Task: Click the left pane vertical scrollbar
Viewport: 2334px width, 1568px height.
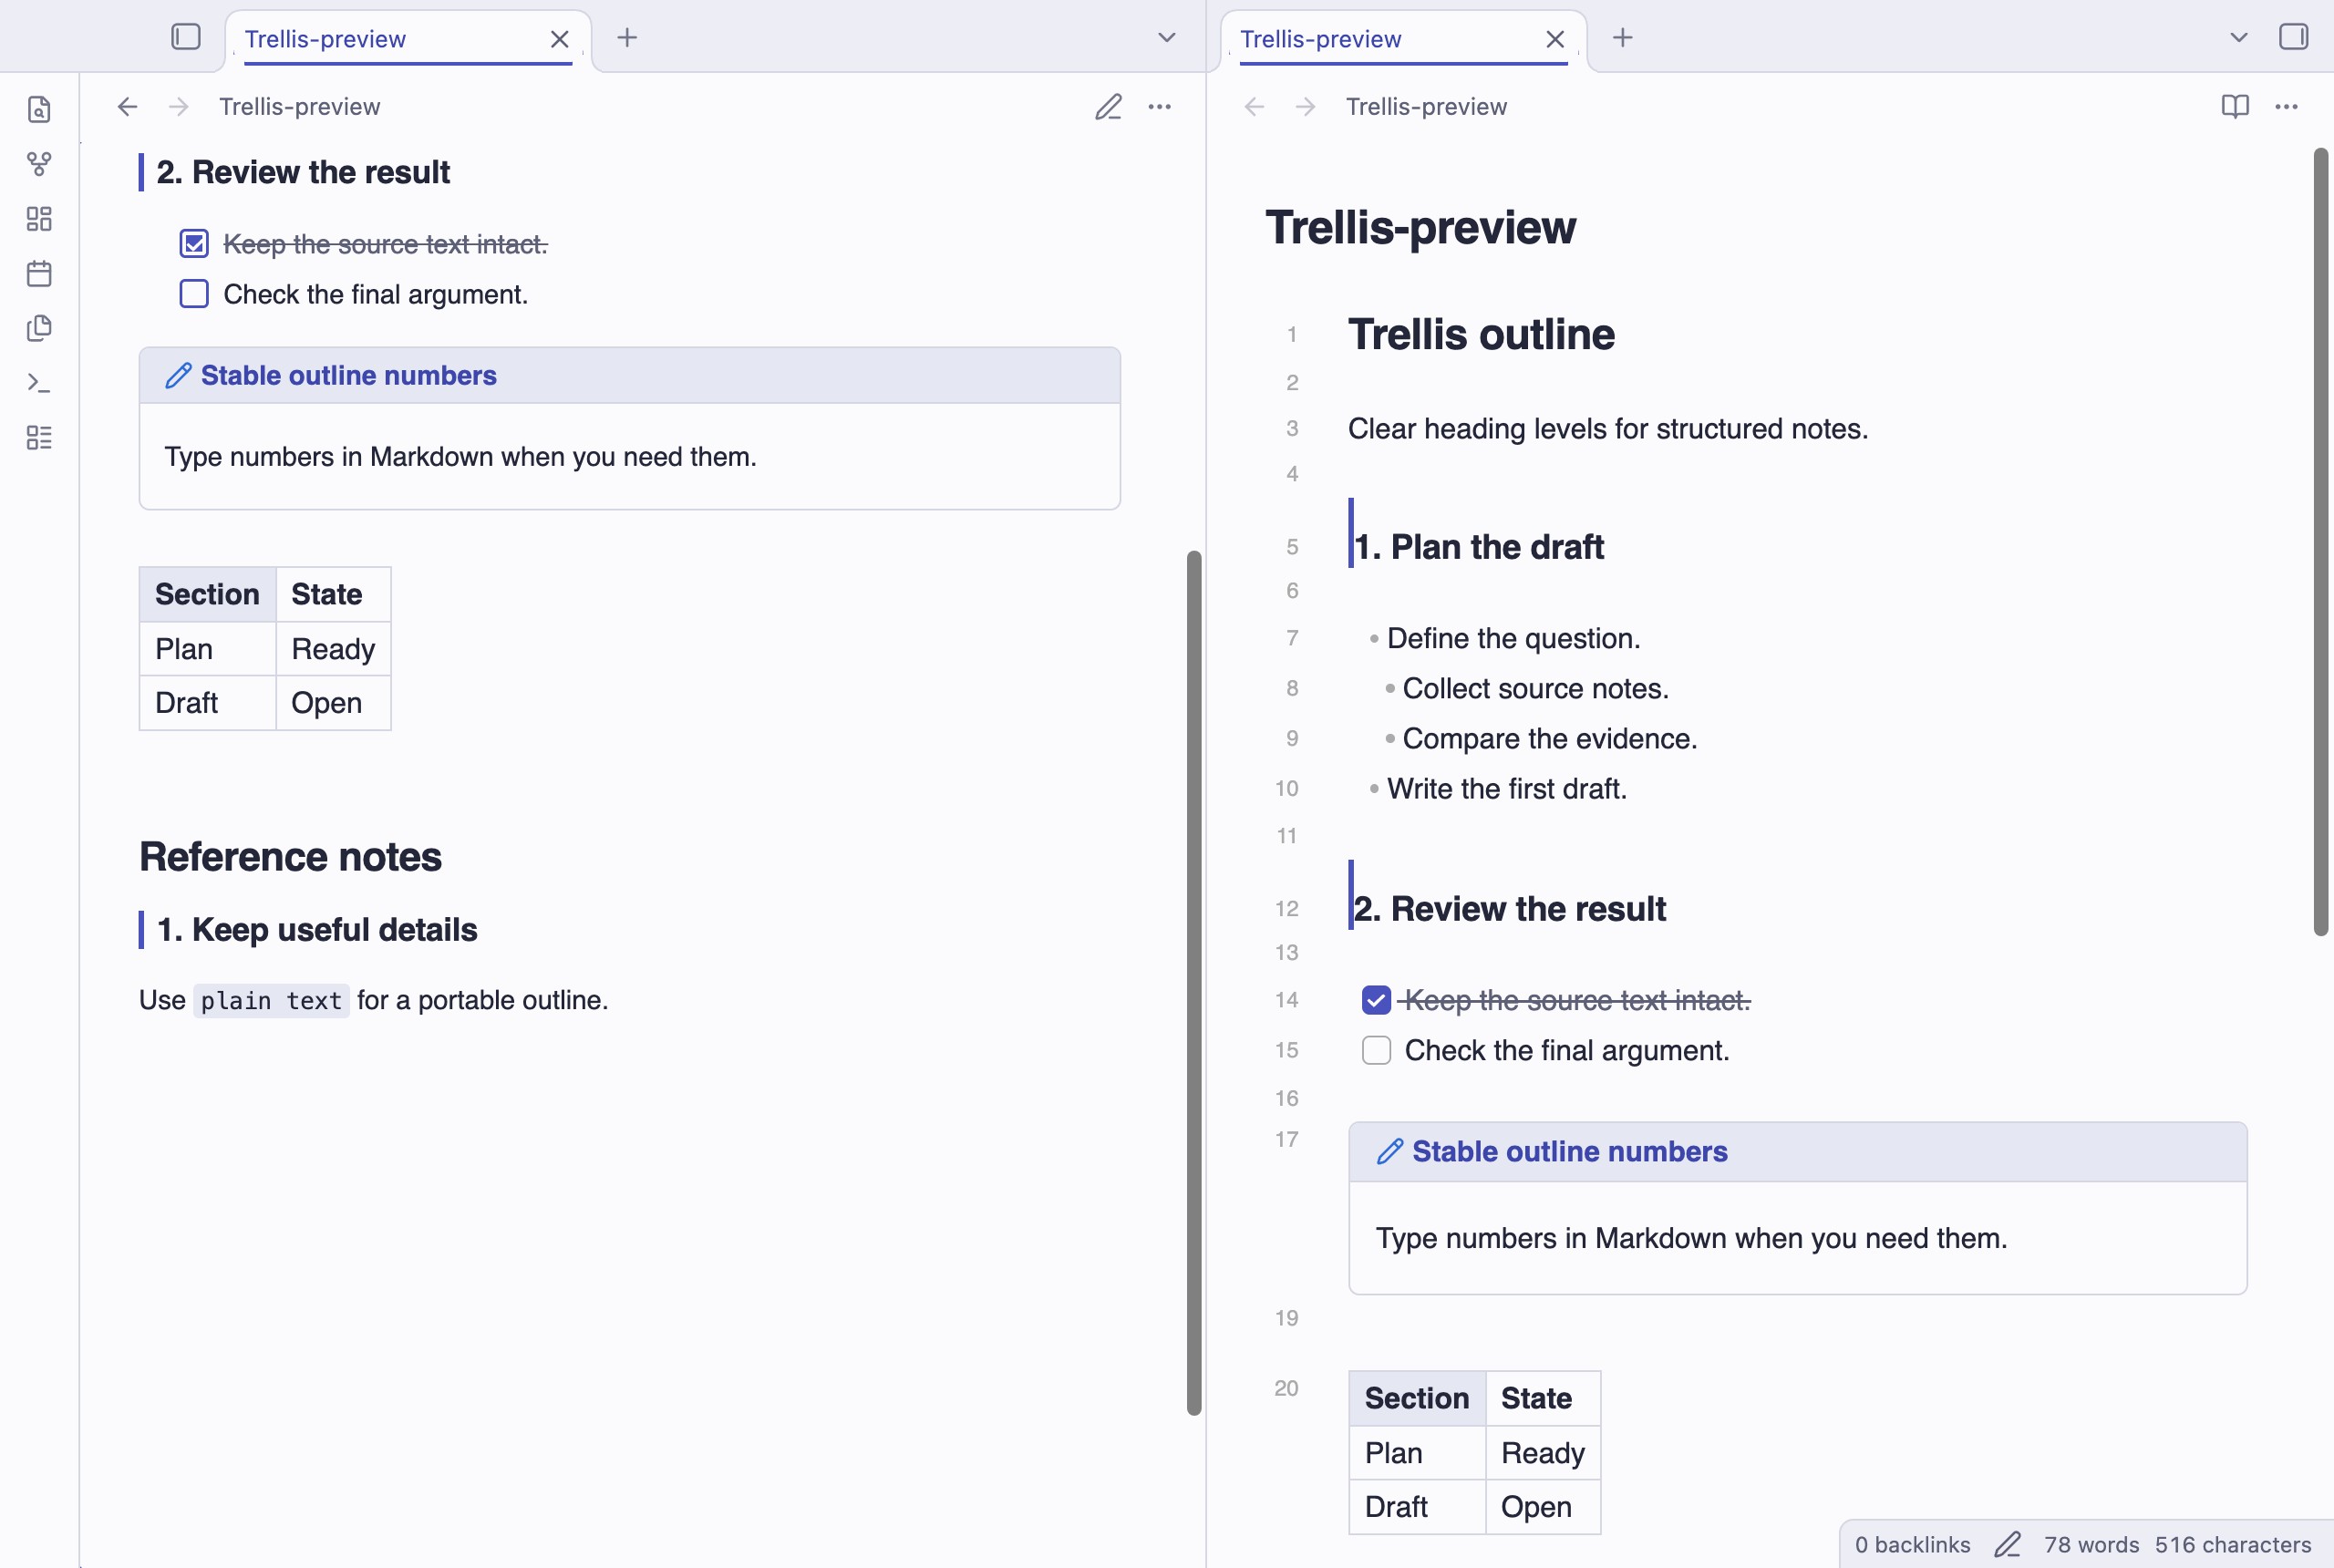Action: (x=1194, y=982)
